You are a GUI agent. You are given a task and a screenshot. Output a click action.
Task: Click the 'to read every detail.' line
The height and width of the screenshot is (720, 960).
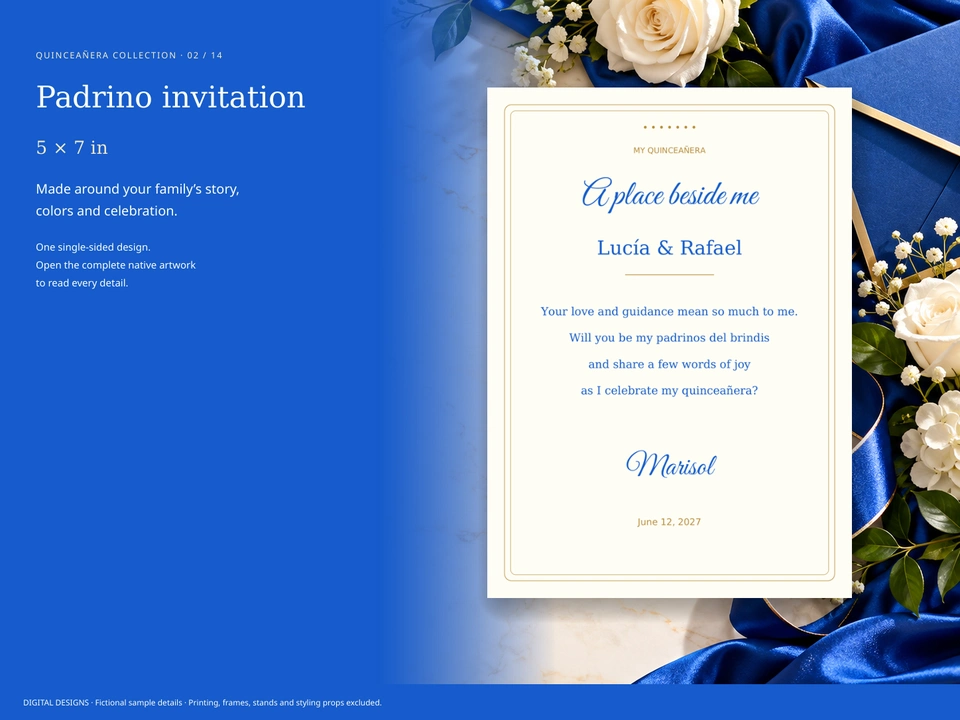82,283
